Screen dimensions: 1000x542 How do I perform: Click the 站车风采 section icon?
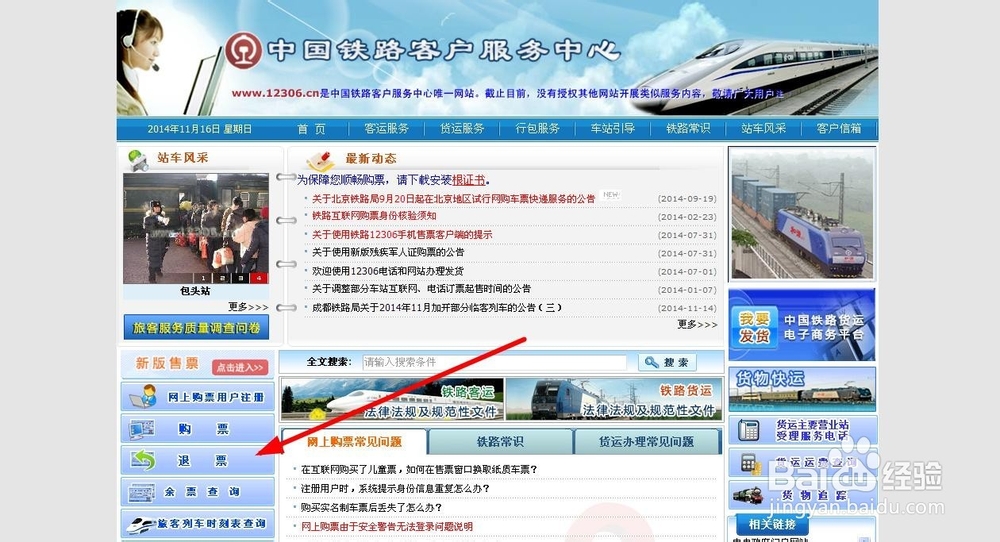click(x=137, y=159)
